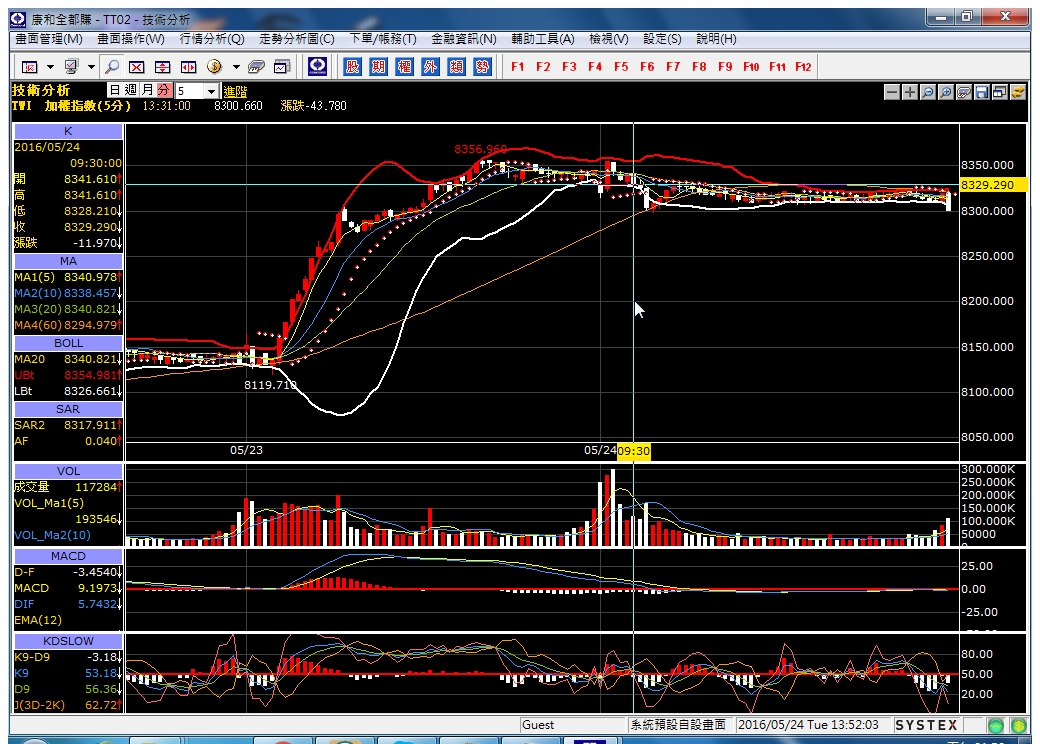Click the BOLL indicator panel header
The height and width of the screenshot is (744, 1040).
[68, 343]
